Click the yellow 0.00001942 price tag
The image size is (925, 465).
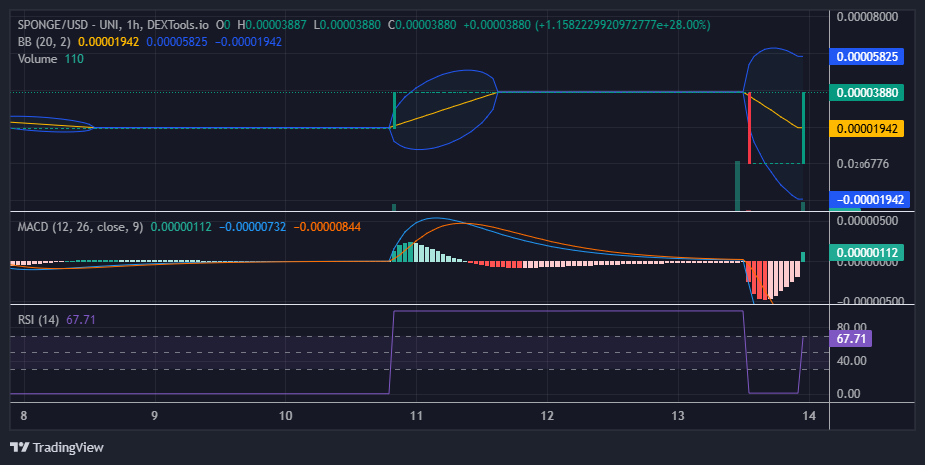pos(867,129)
